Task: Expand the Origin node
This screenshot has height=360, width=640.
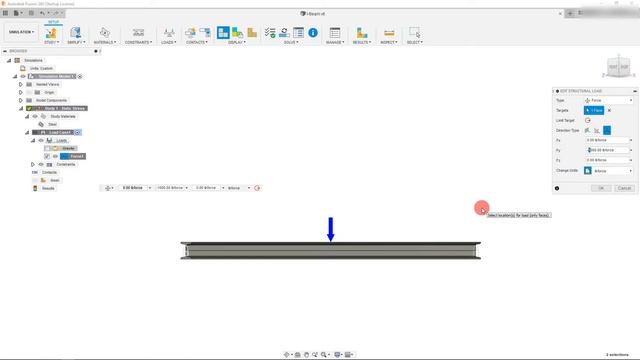Action: point(21,92)
